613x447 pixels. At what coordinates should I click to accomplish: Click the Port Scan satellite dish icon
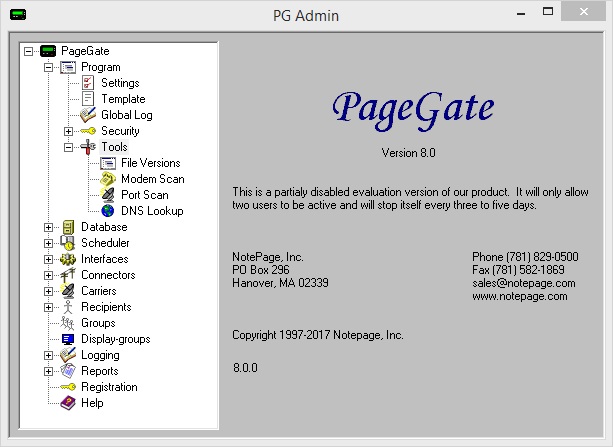(108, 195)
